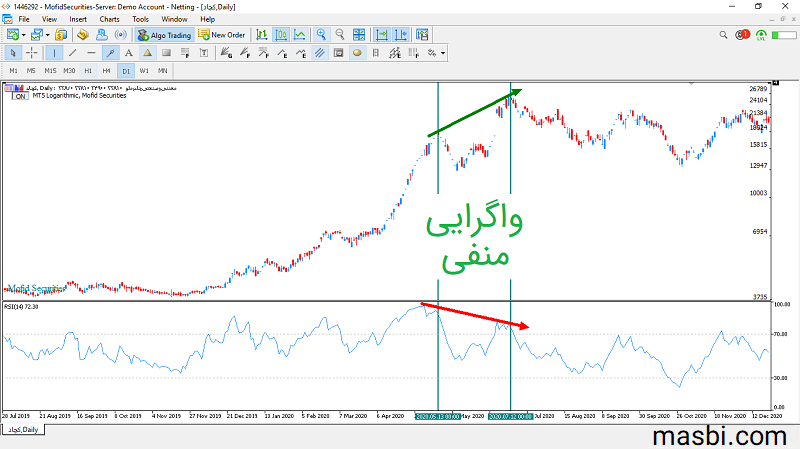Select the text label tool
The height and width of the screenshot is (449, 800).
[x=129, y=53]
